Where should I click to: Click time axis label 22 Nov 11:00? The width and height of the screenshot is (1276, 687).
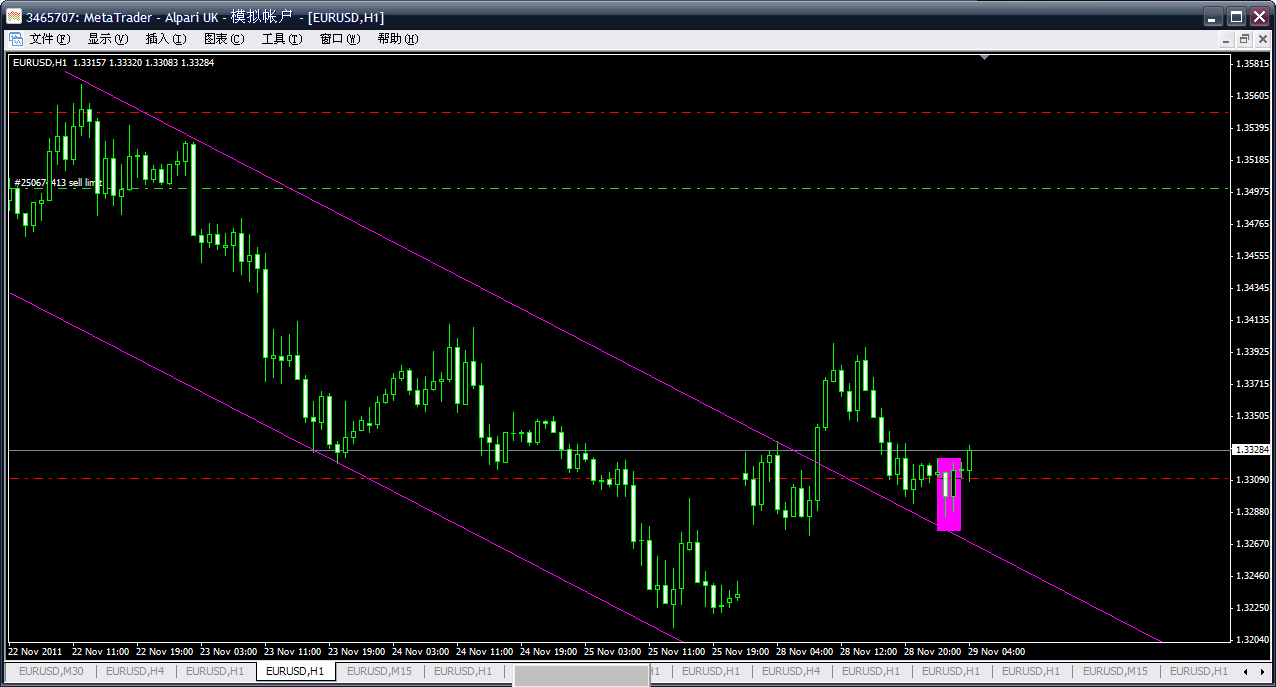click(100, 651)
